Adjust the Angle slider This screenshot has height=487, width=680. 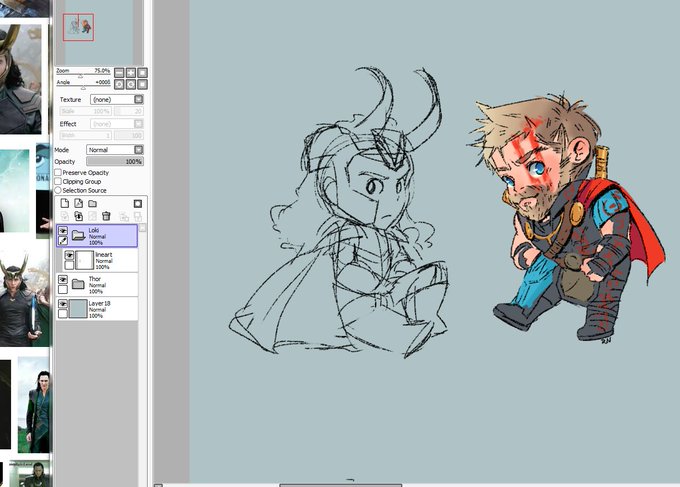83,88
